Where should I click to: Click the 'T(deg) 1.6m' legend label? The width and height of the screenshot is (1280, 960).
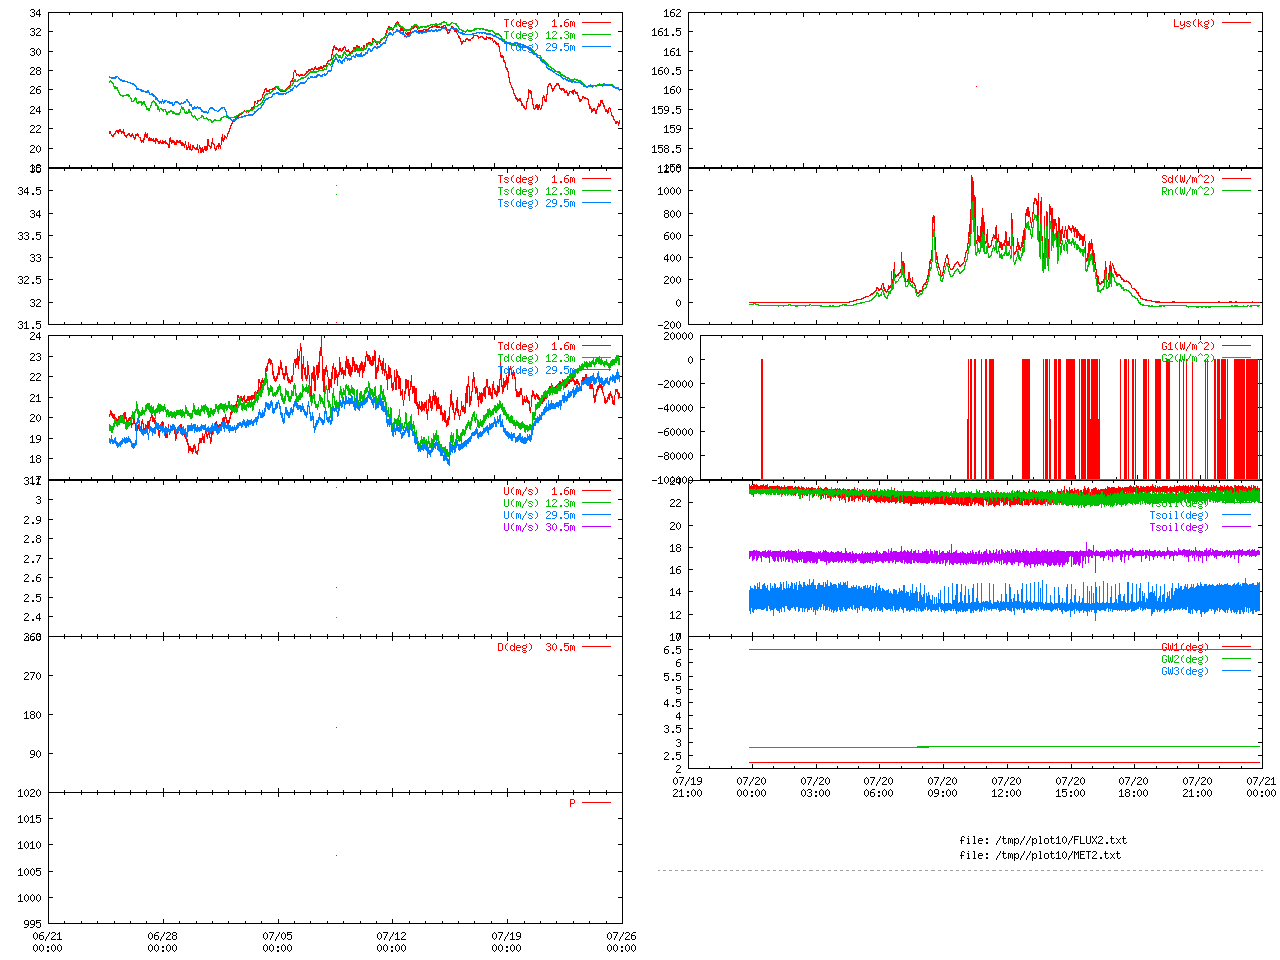pyautogui.click(x=539, y=23)
